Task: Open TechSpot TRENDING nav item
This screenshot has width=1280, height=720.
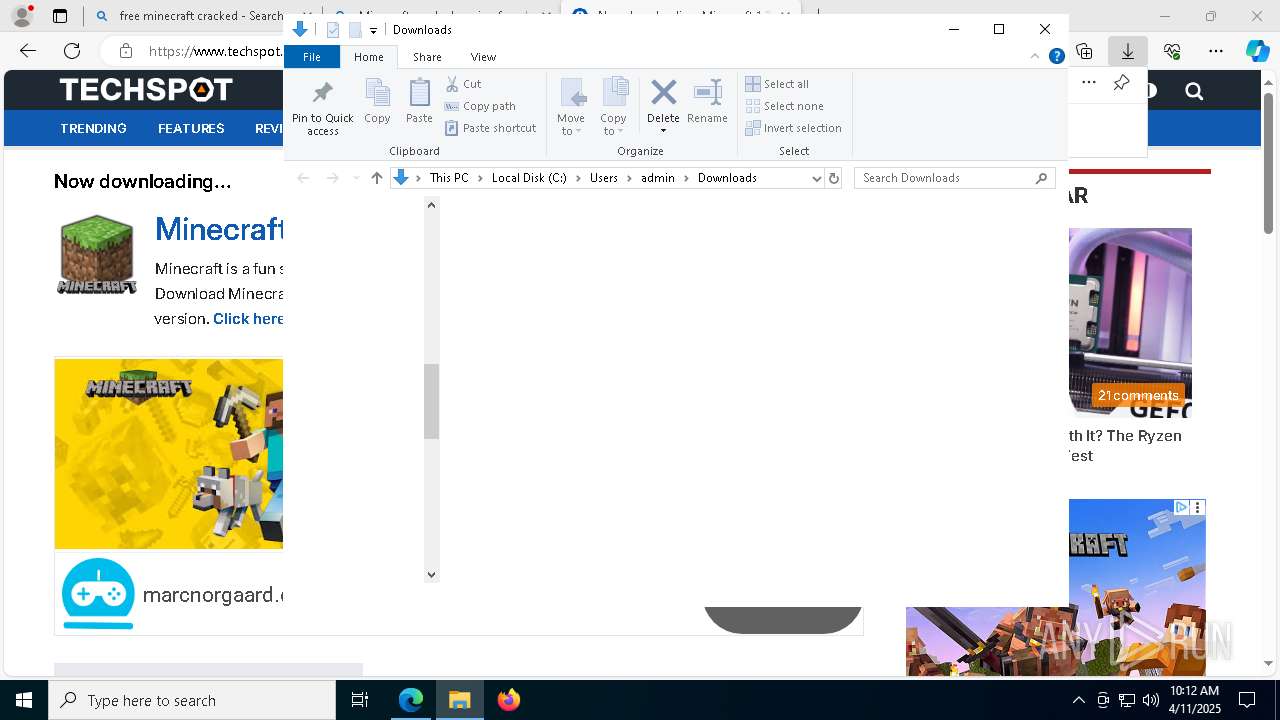Action: coord(93,128)
